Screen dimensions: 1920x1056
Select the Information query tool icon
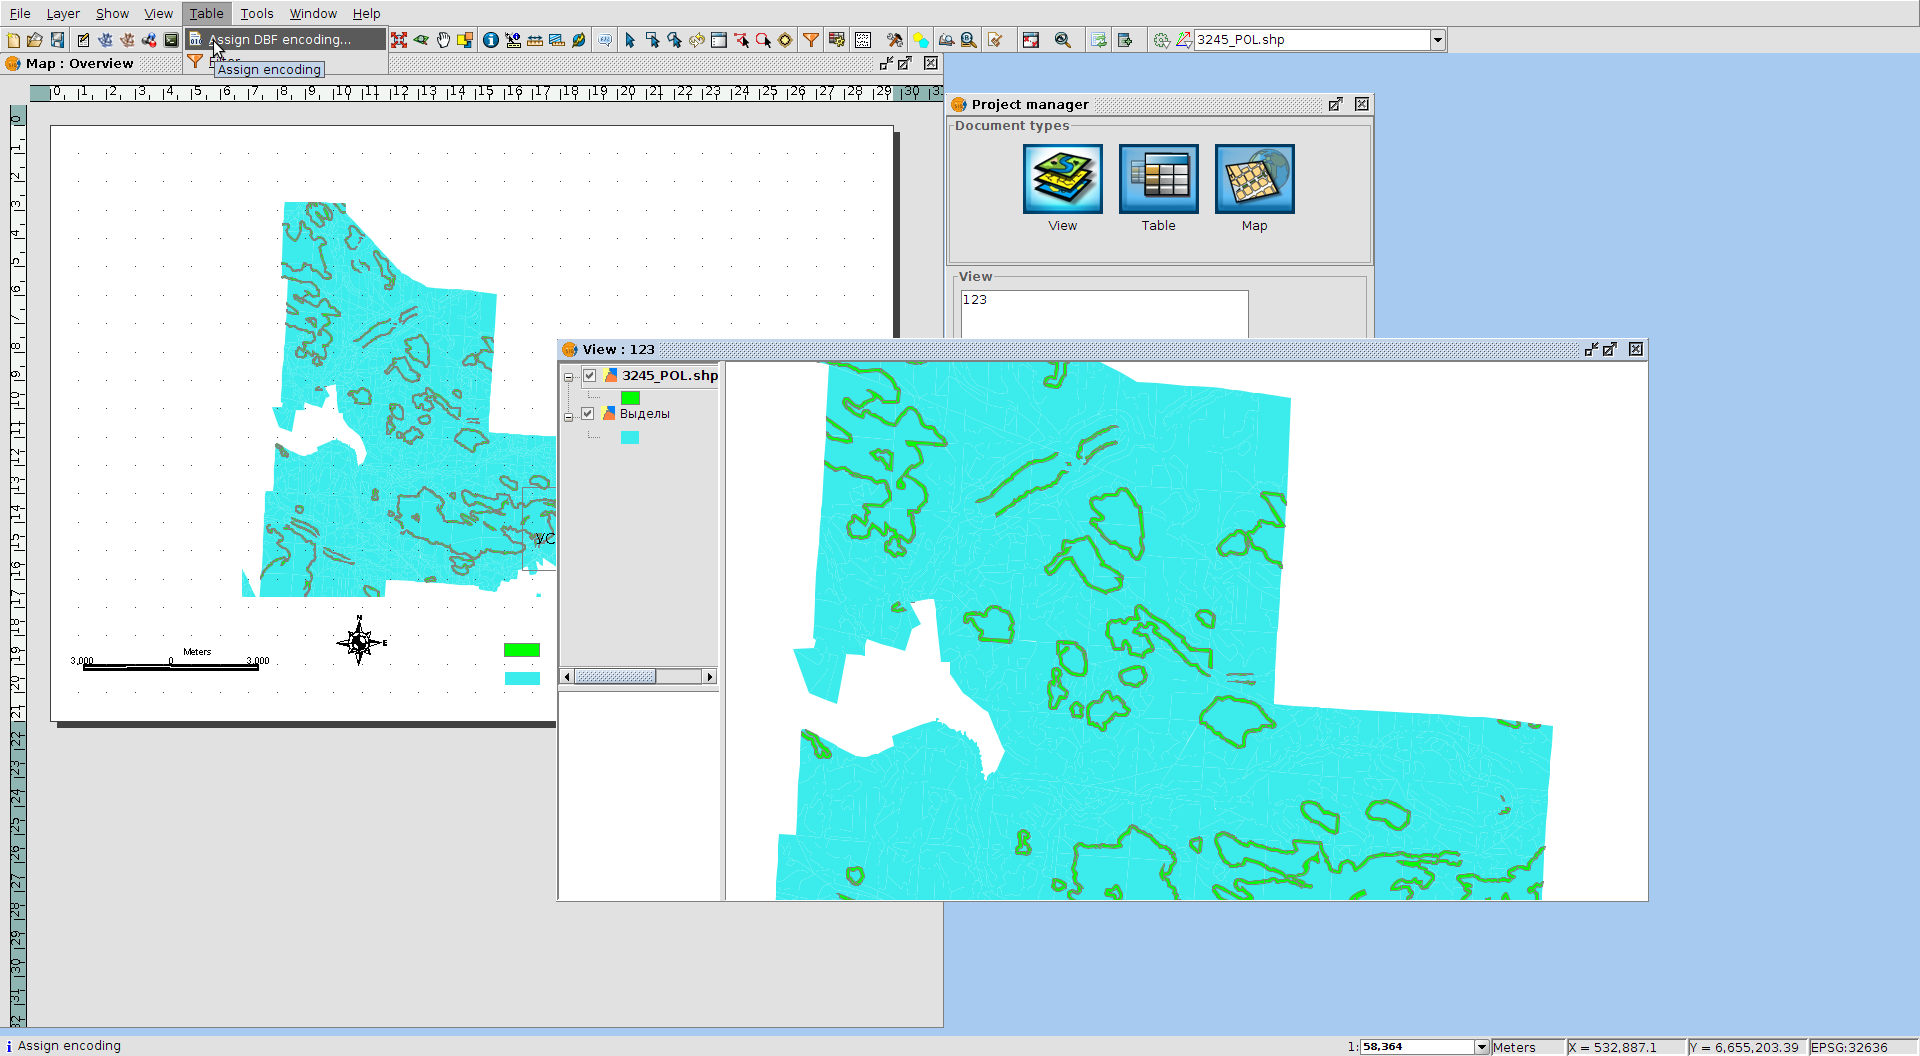[490, 40]
